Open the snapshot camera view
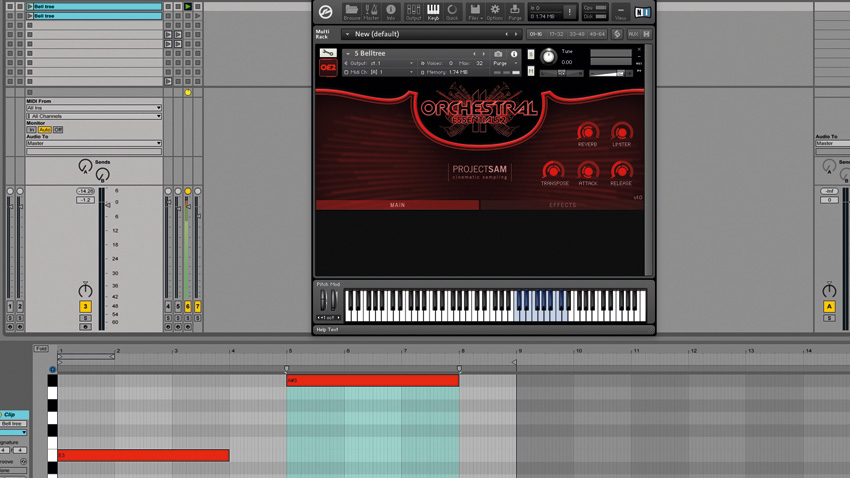Image resolution: width=850 pixels, height=478 pixels. coord(498,54)
